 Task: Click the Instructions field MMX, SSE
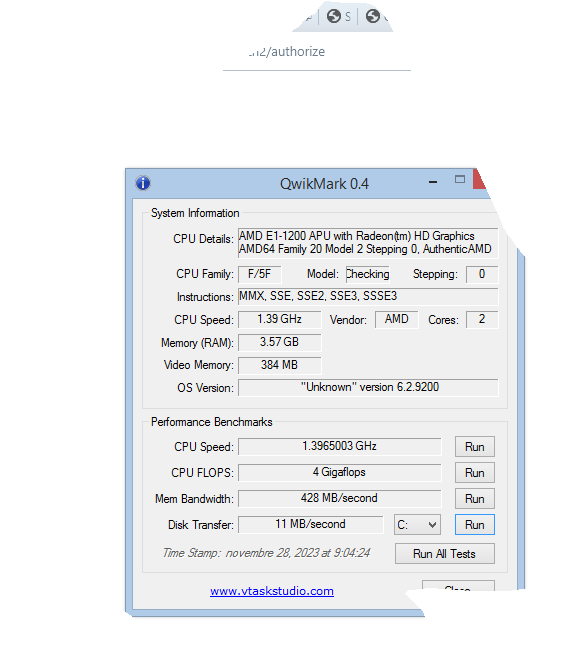[368, 297]
